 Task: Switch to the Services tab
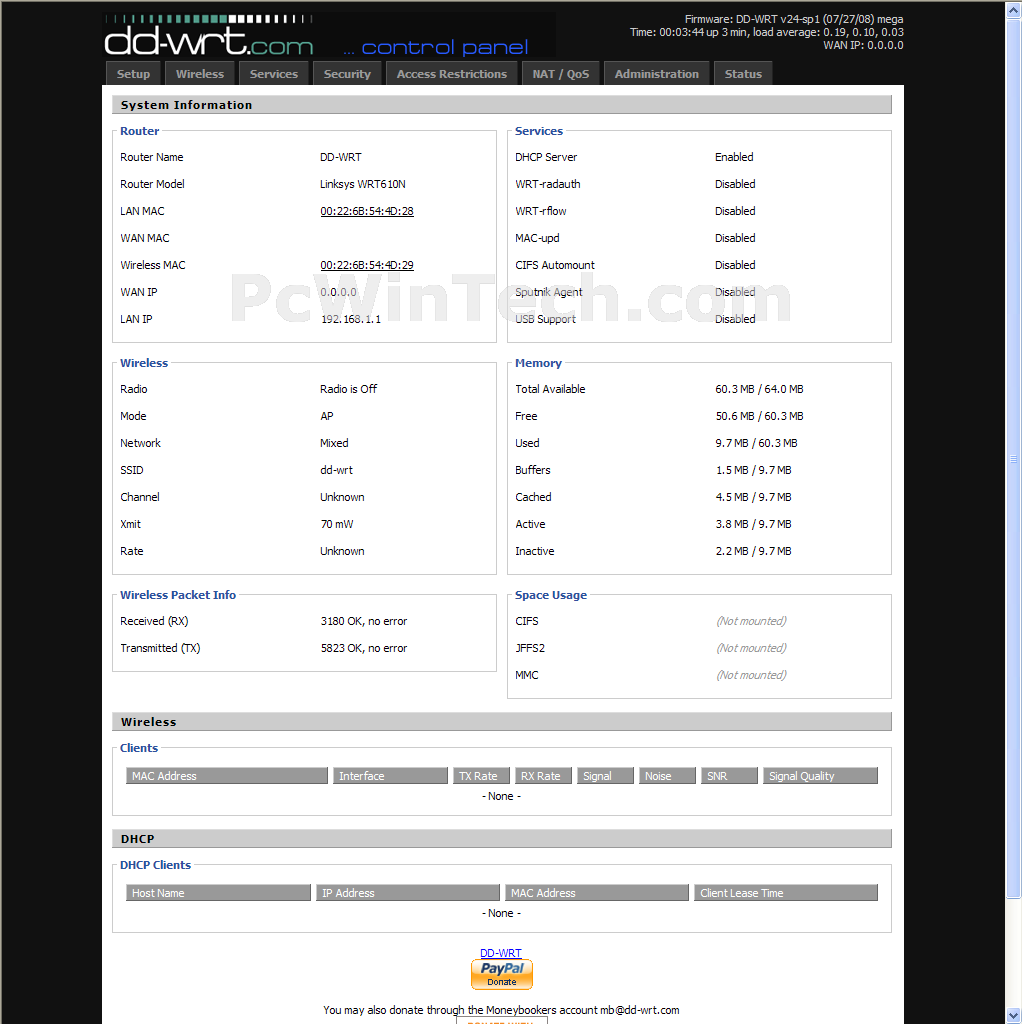pyautogui.click(x=274, y=74)
